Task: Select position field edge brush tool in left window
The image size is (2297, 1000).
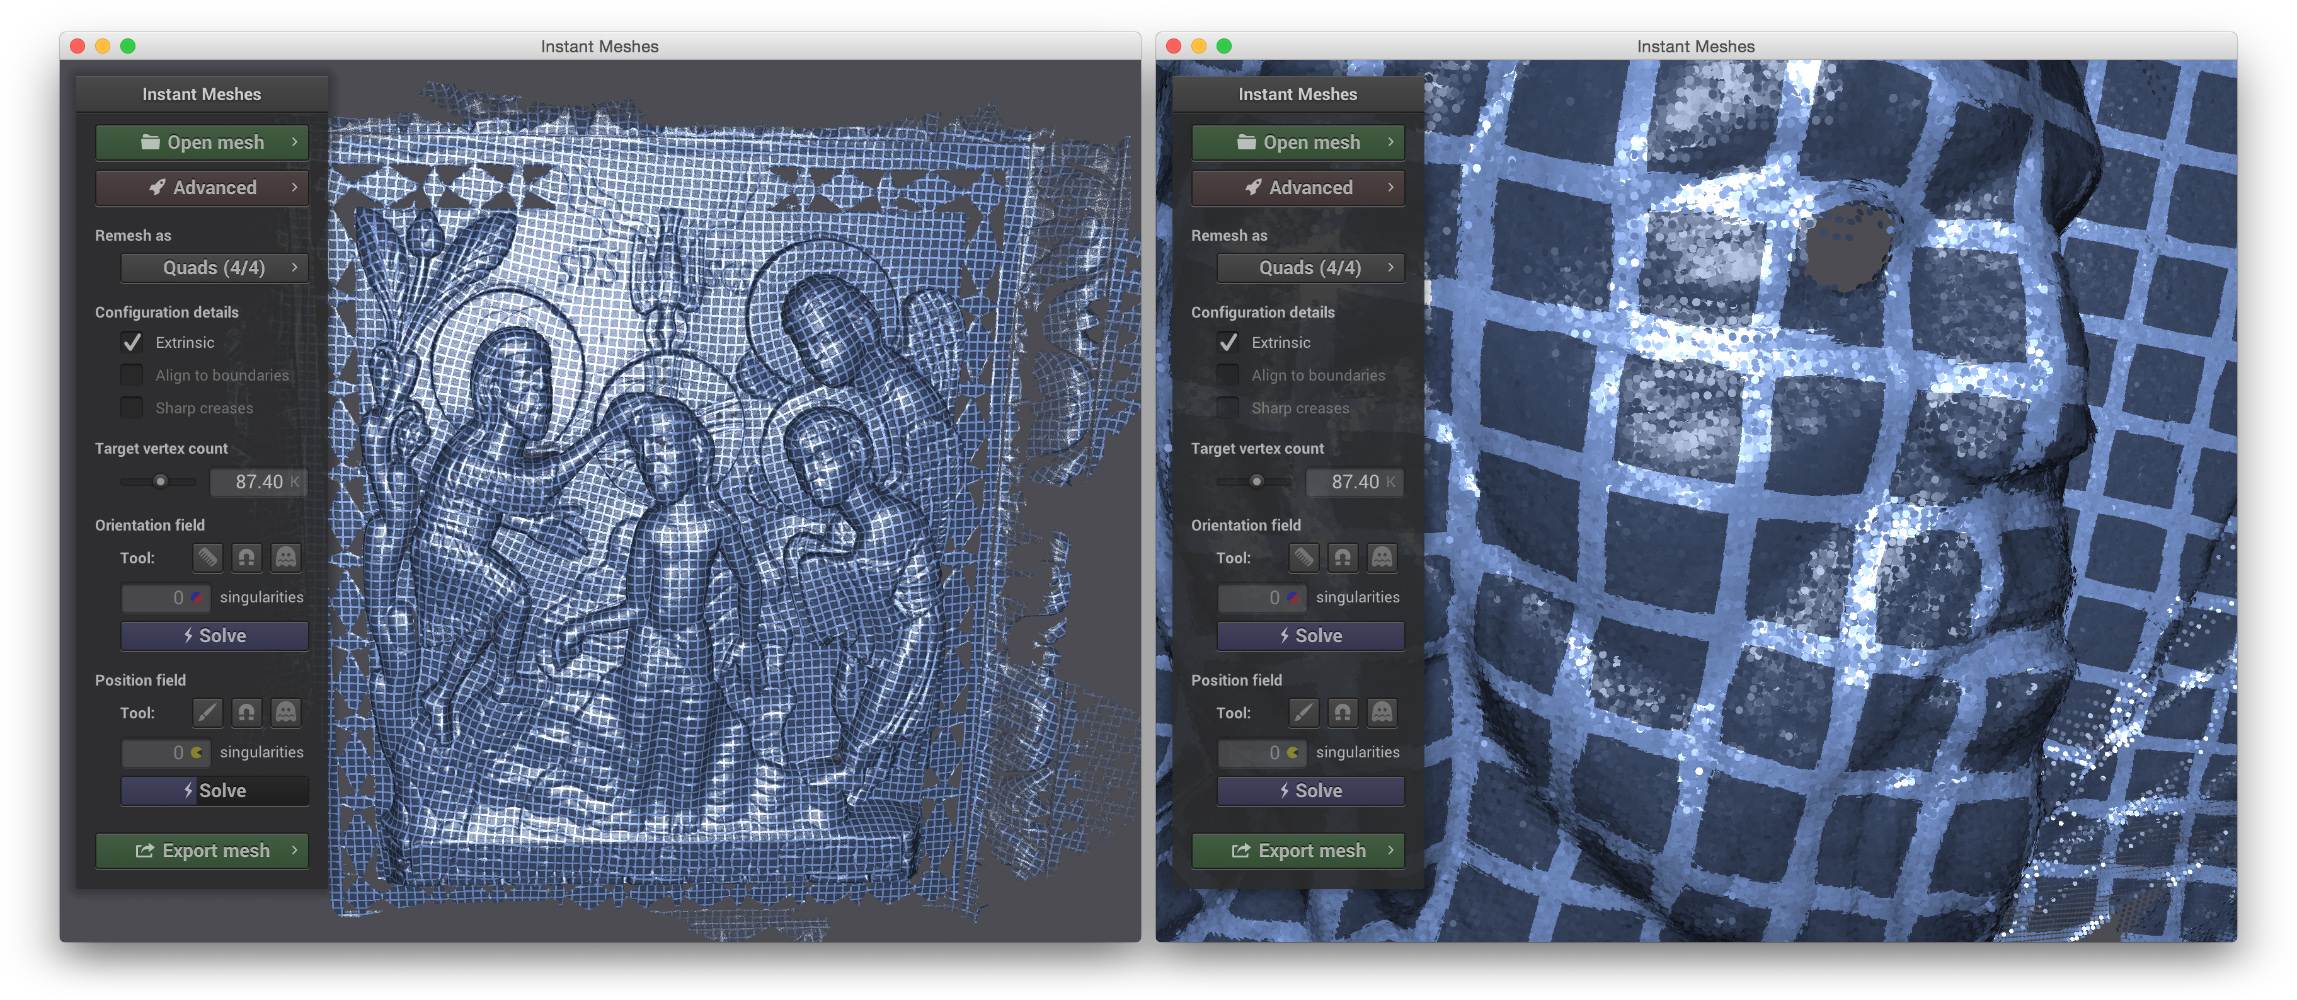Action: pyautogui.click(x=207, y=712)
